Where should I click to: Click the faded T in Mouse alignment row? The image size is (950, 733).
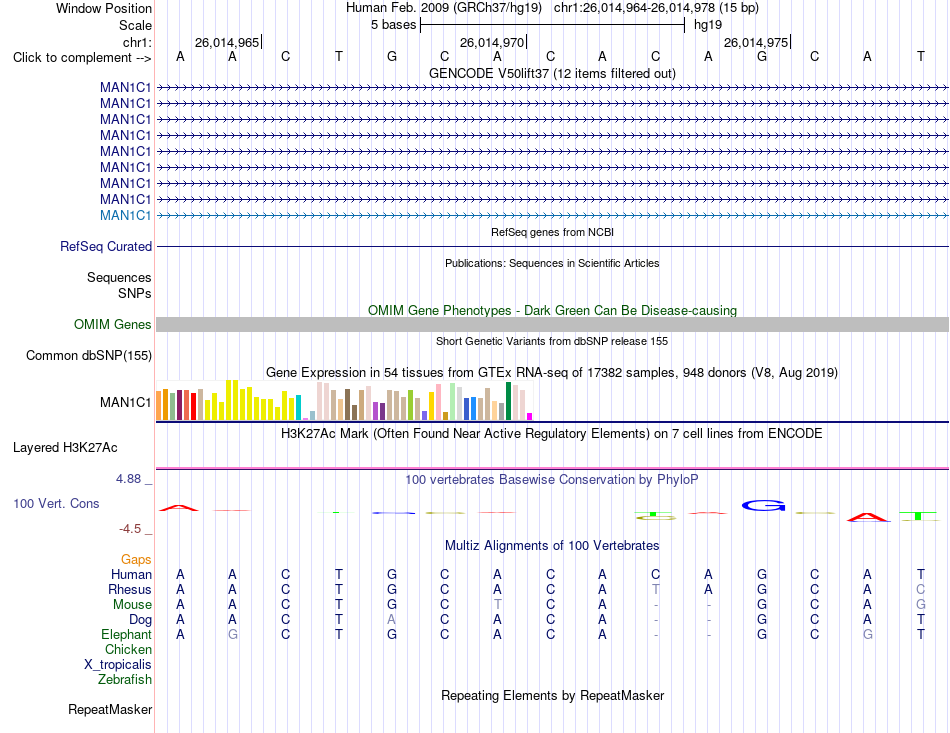[497, 605]
